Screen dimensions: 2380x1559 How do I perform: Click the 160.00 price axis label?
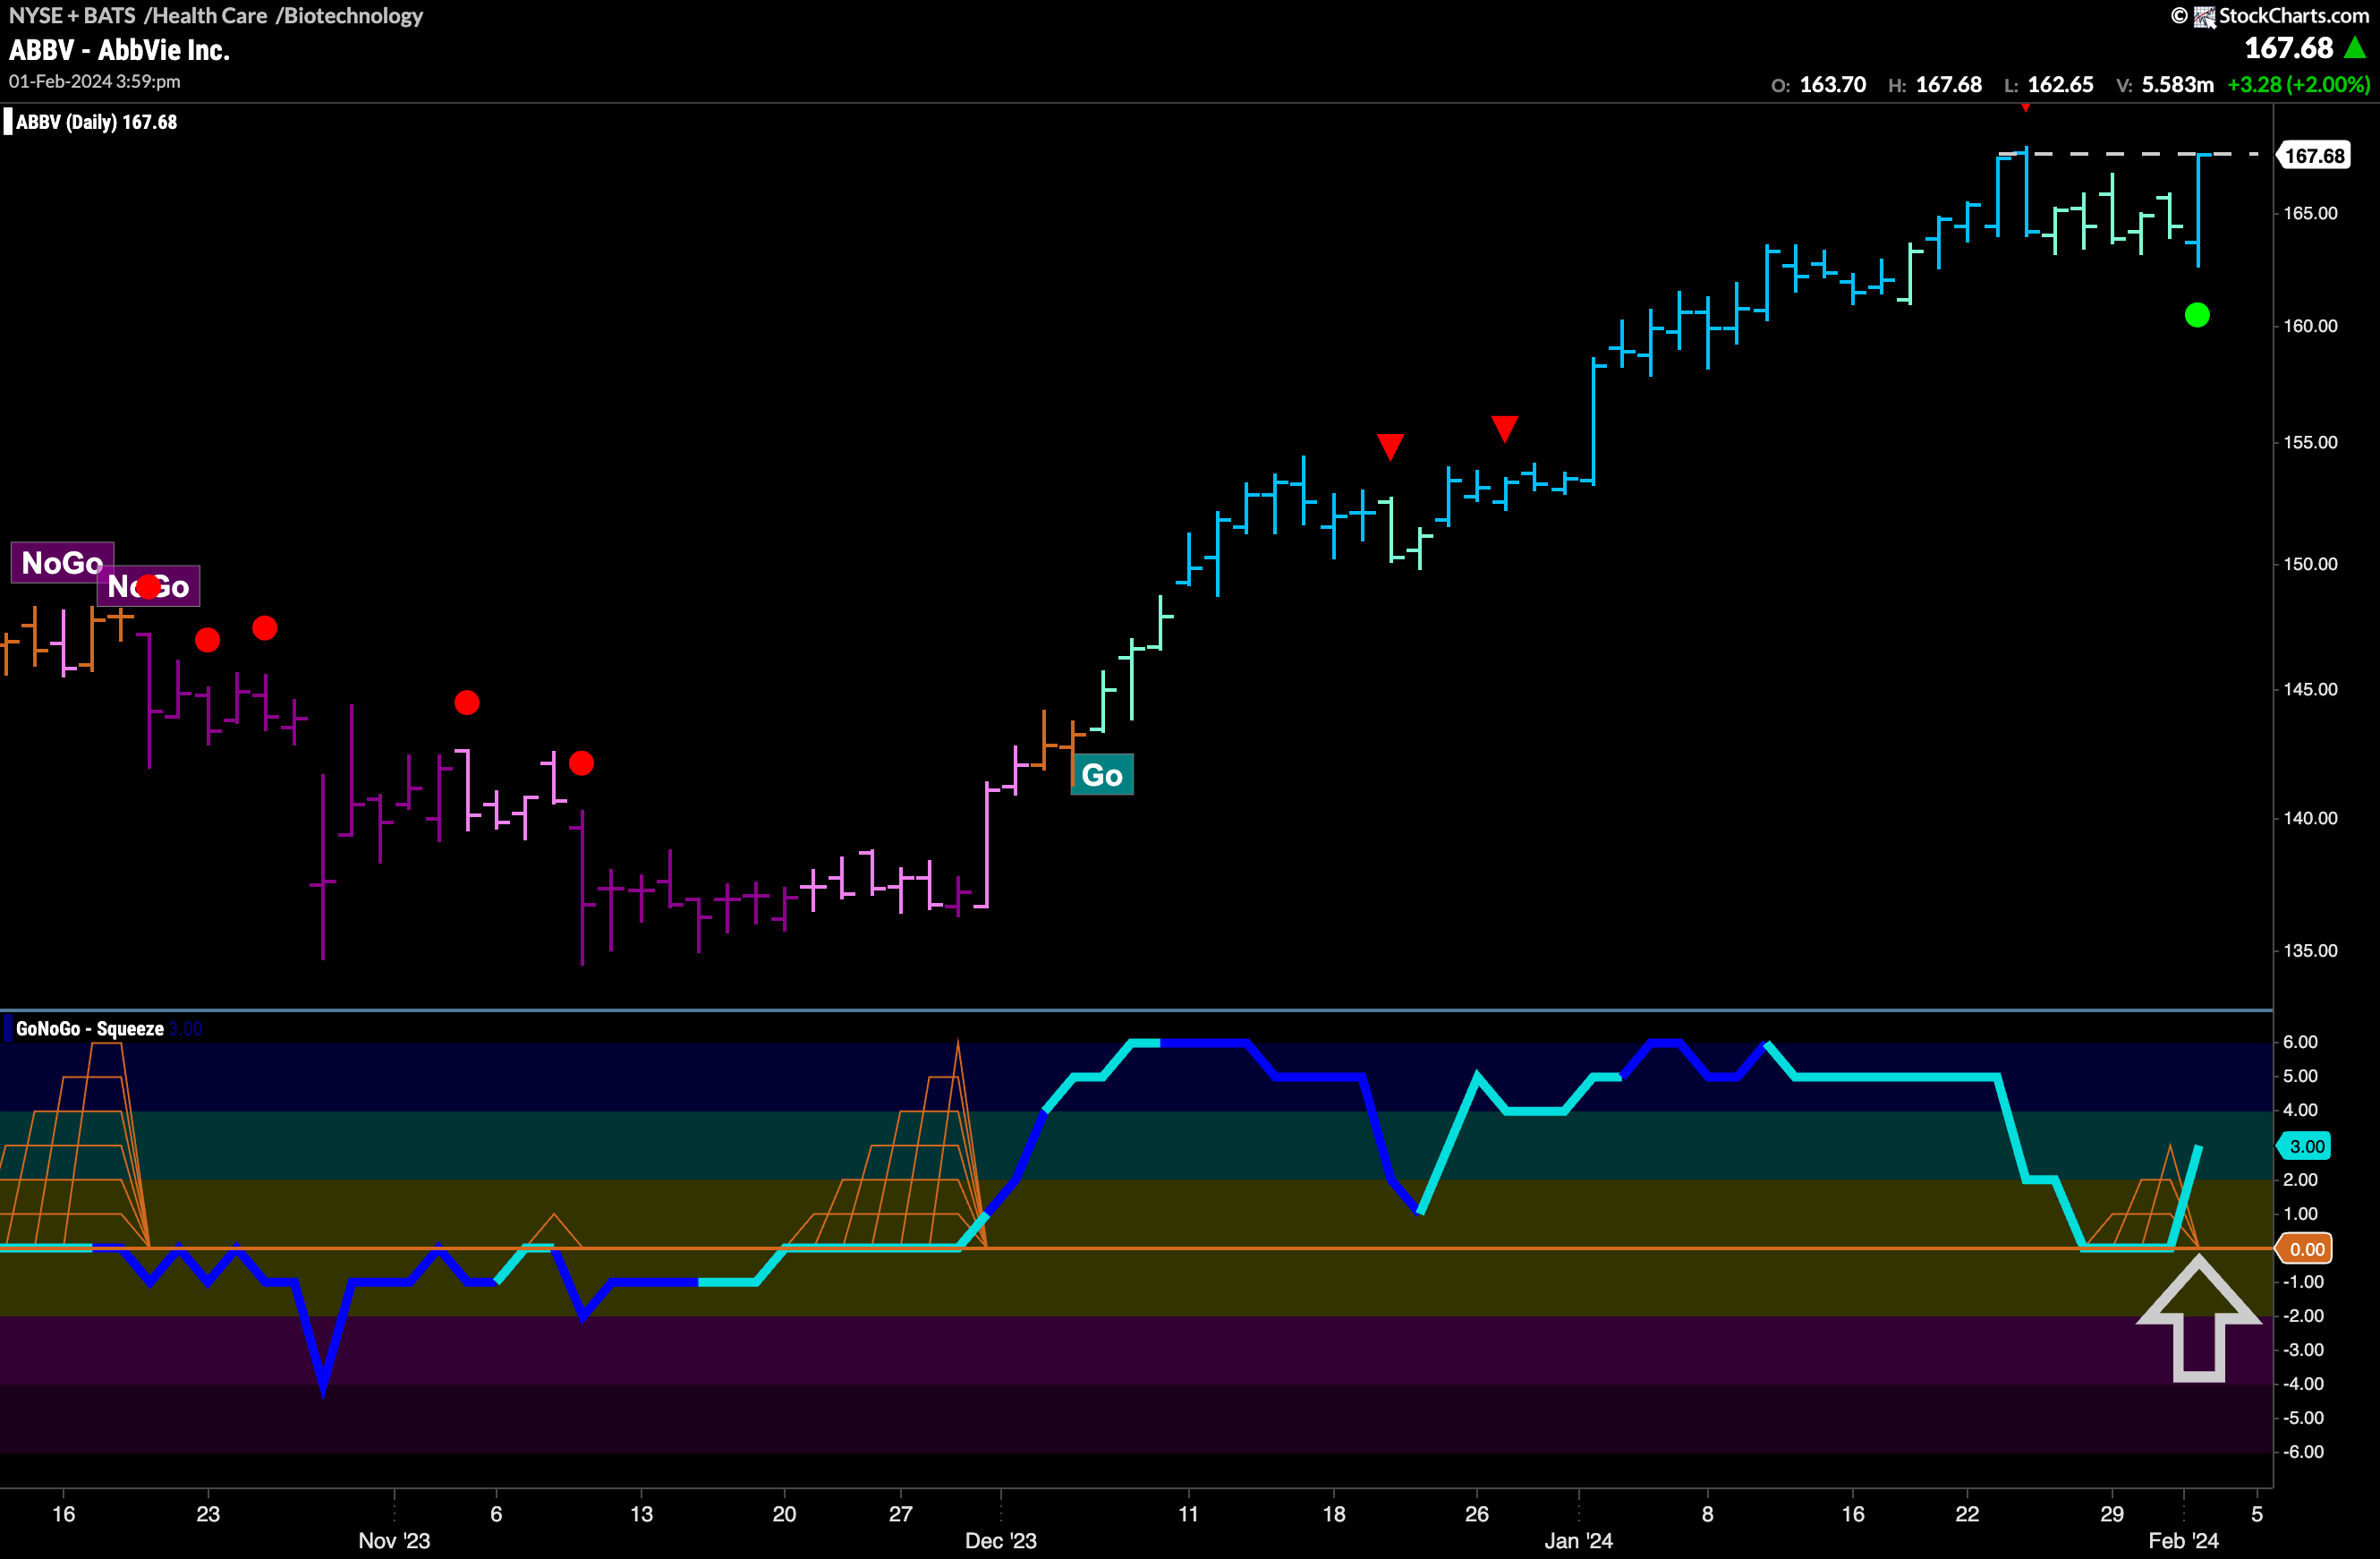pyautogui.click(x=2310, y=326)
